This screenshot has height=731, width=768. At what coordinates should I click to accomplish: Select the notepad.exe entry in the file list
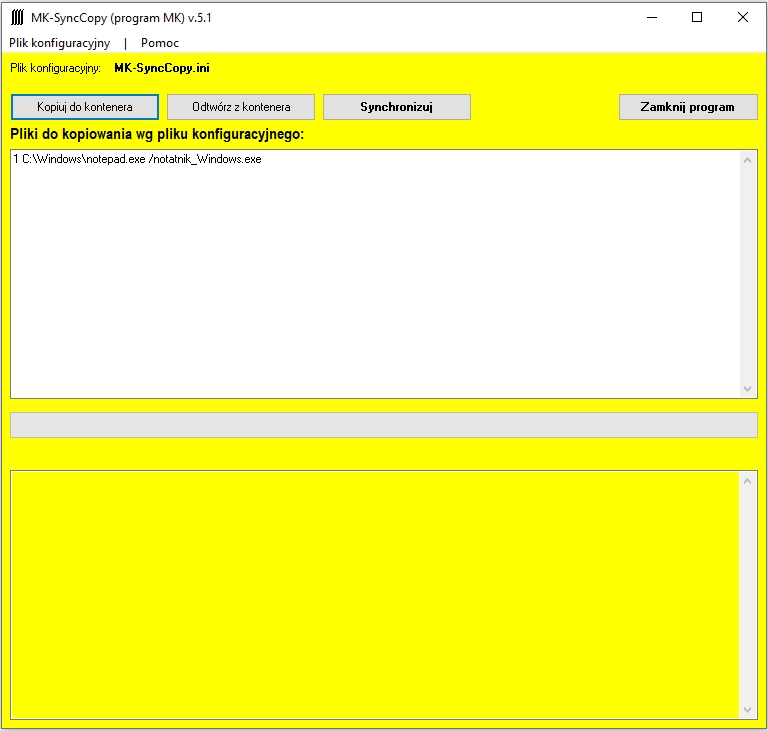pyautogui.click(x=137, y=159)
